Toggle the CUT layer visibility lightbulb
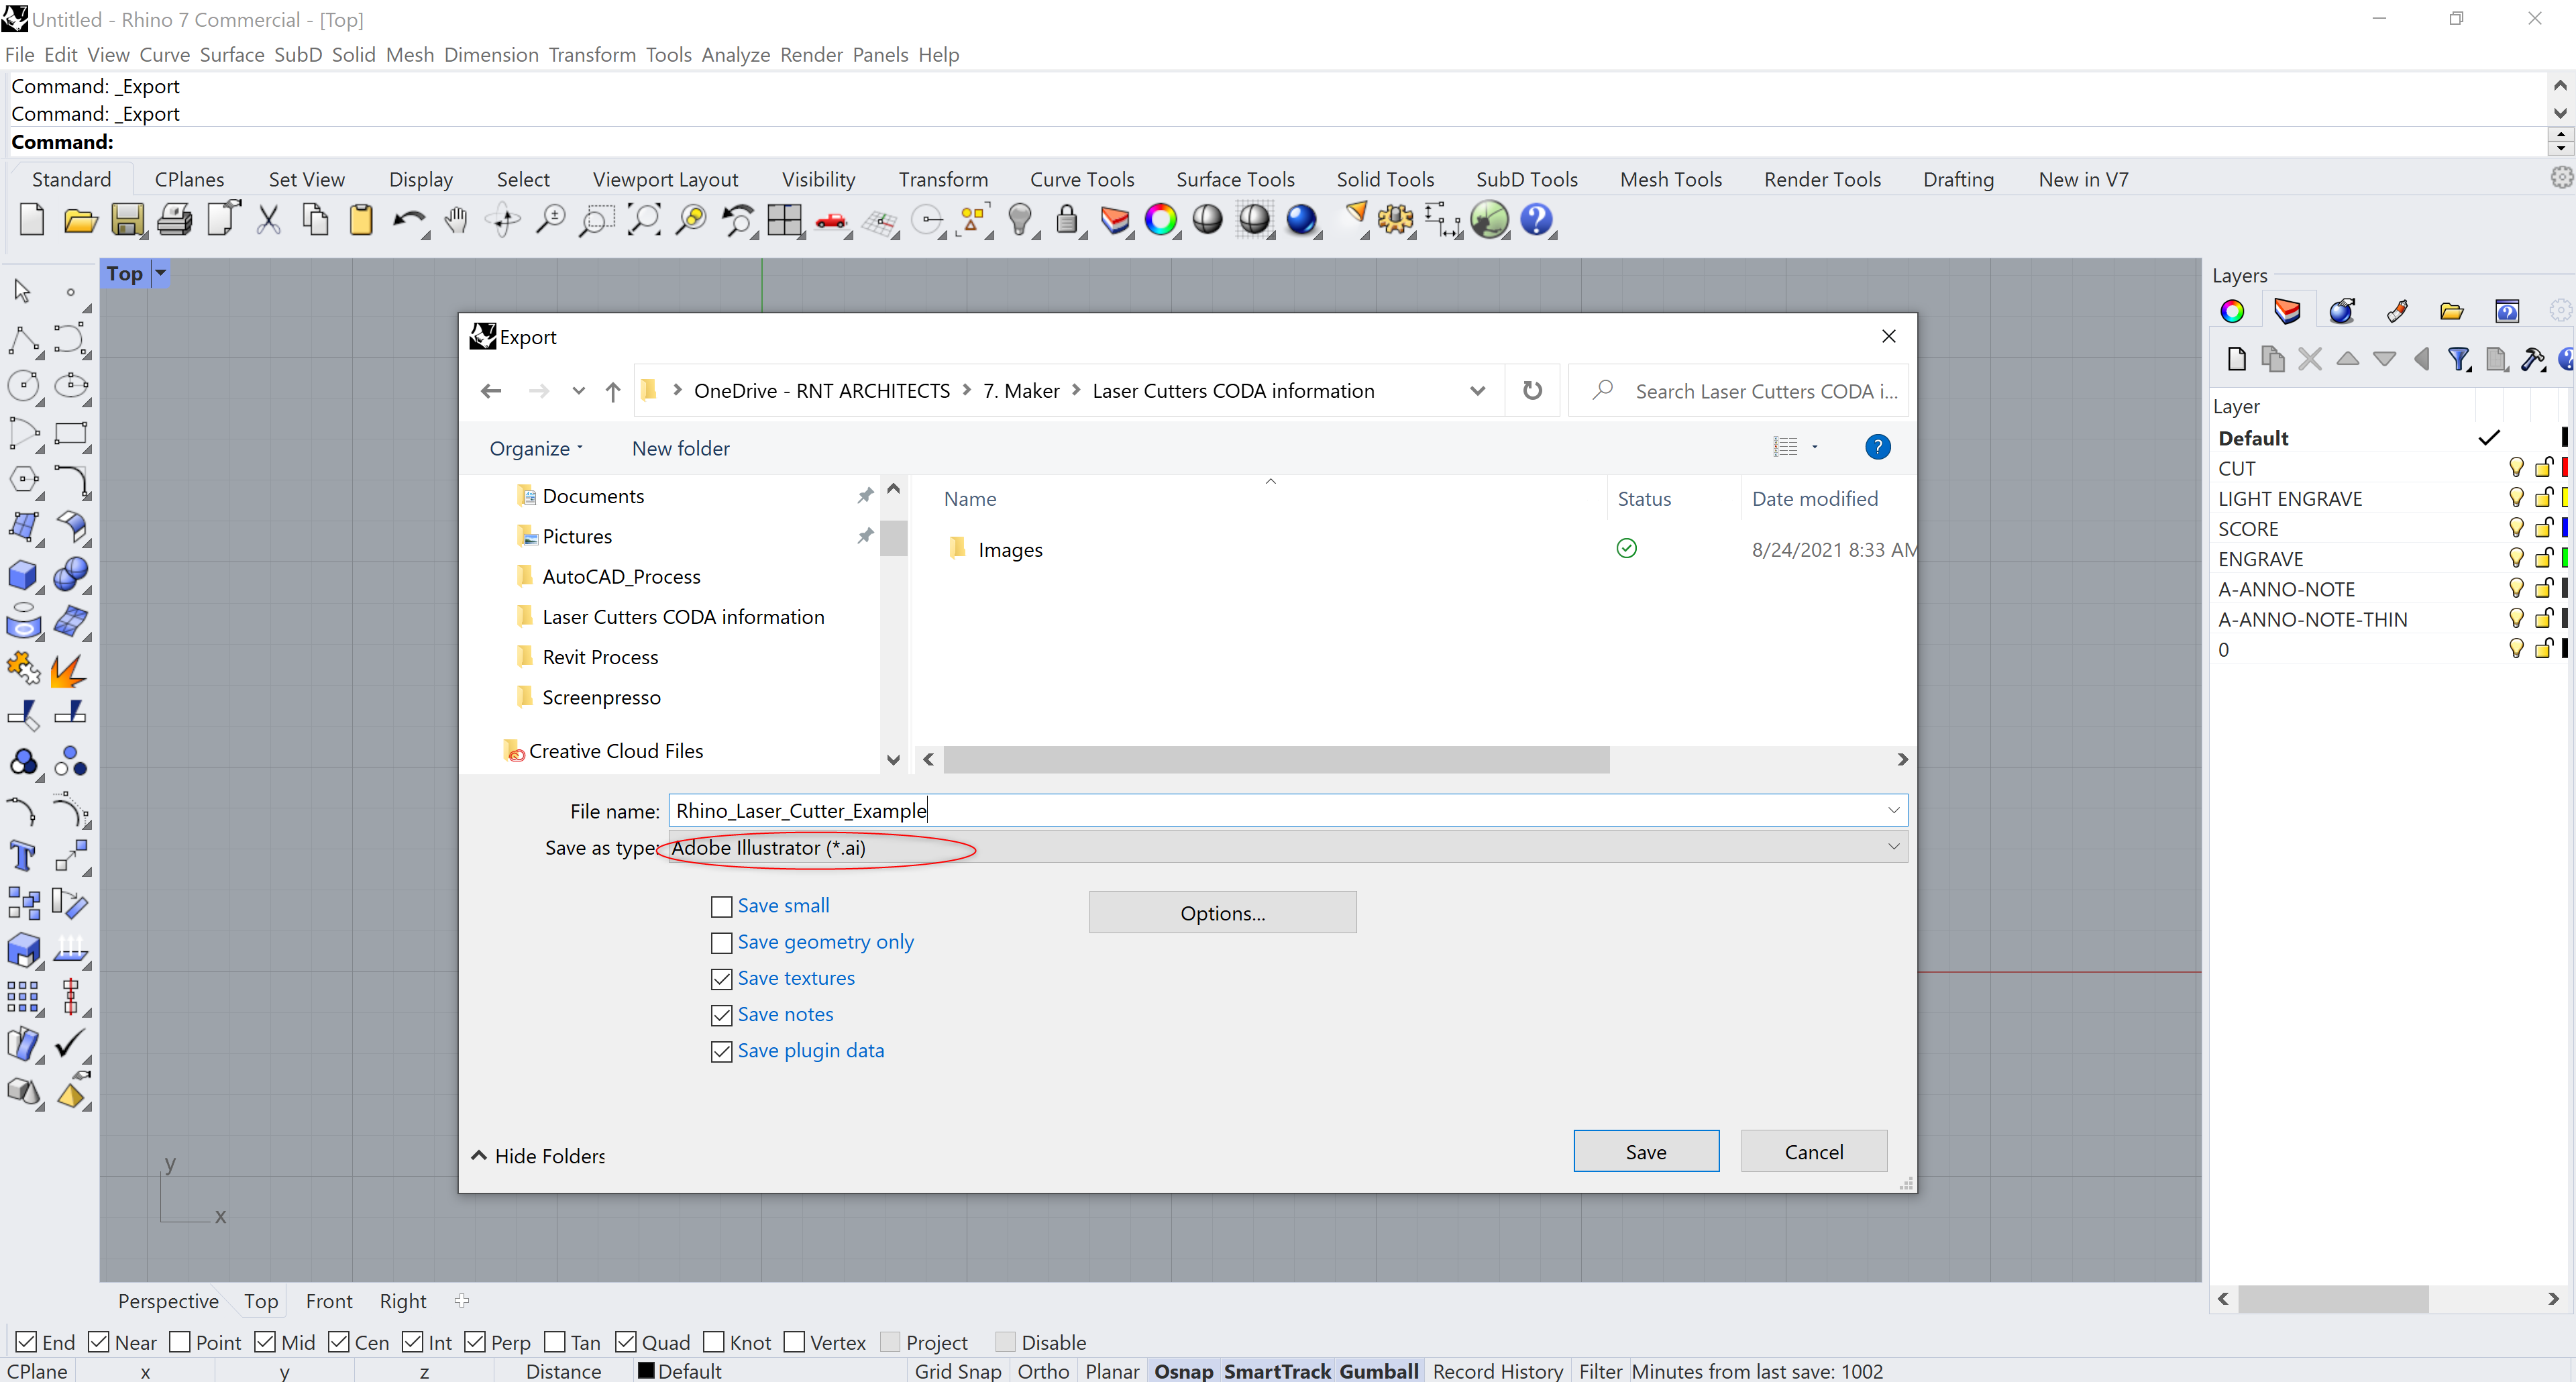The width and height of the screenshot is (2576, 1382). (x=2516, y=467)
